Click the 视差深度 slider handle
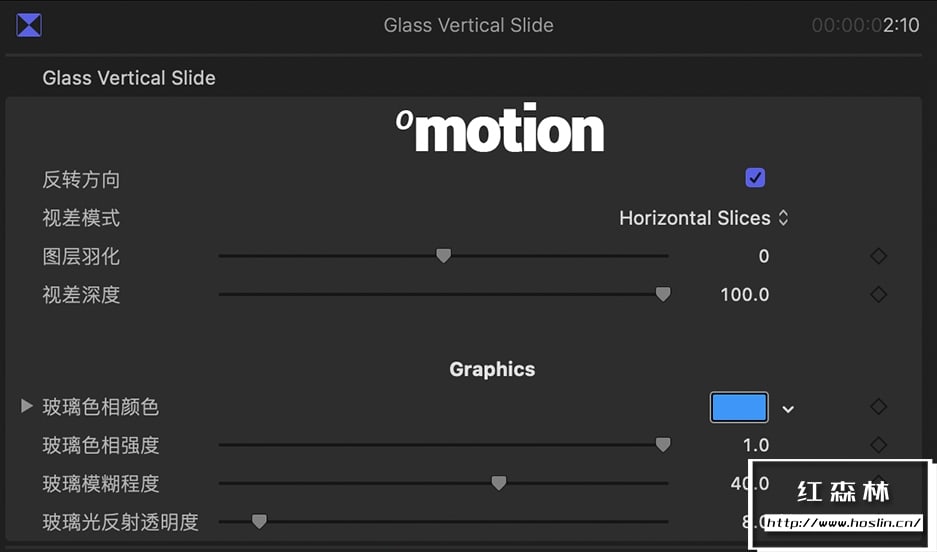The height and width of the screenshot is (552, 937). click(x=662, y=294)
